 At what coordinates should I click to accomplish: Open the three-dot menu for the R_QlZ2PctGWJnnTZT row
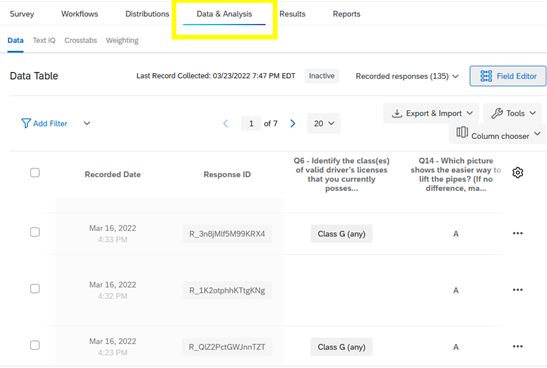tap(518, 346)
